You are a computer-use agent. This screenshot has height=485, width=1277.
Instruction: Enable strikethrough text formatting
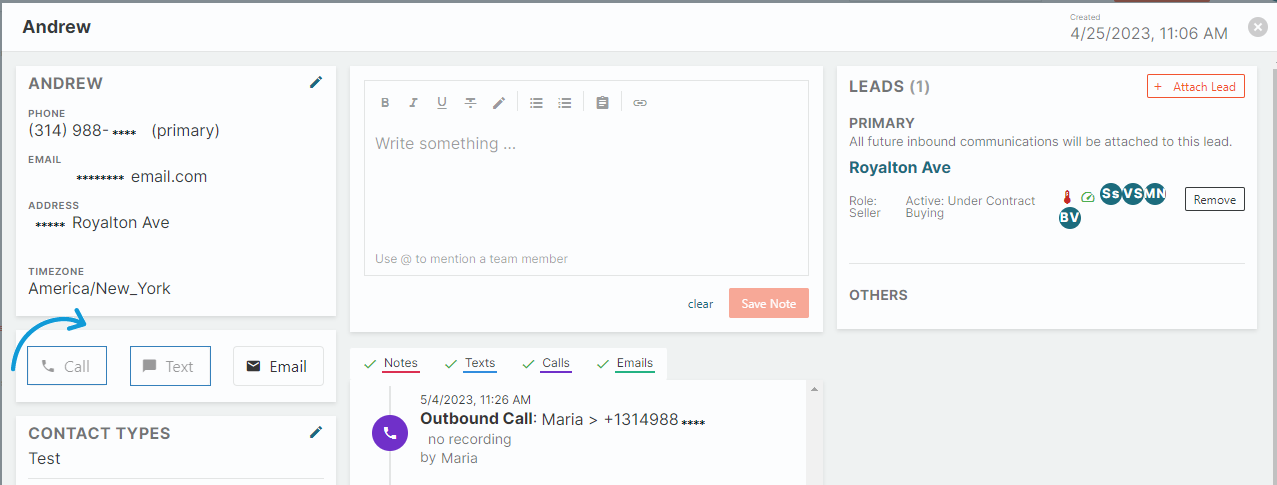tap(470, 103)
